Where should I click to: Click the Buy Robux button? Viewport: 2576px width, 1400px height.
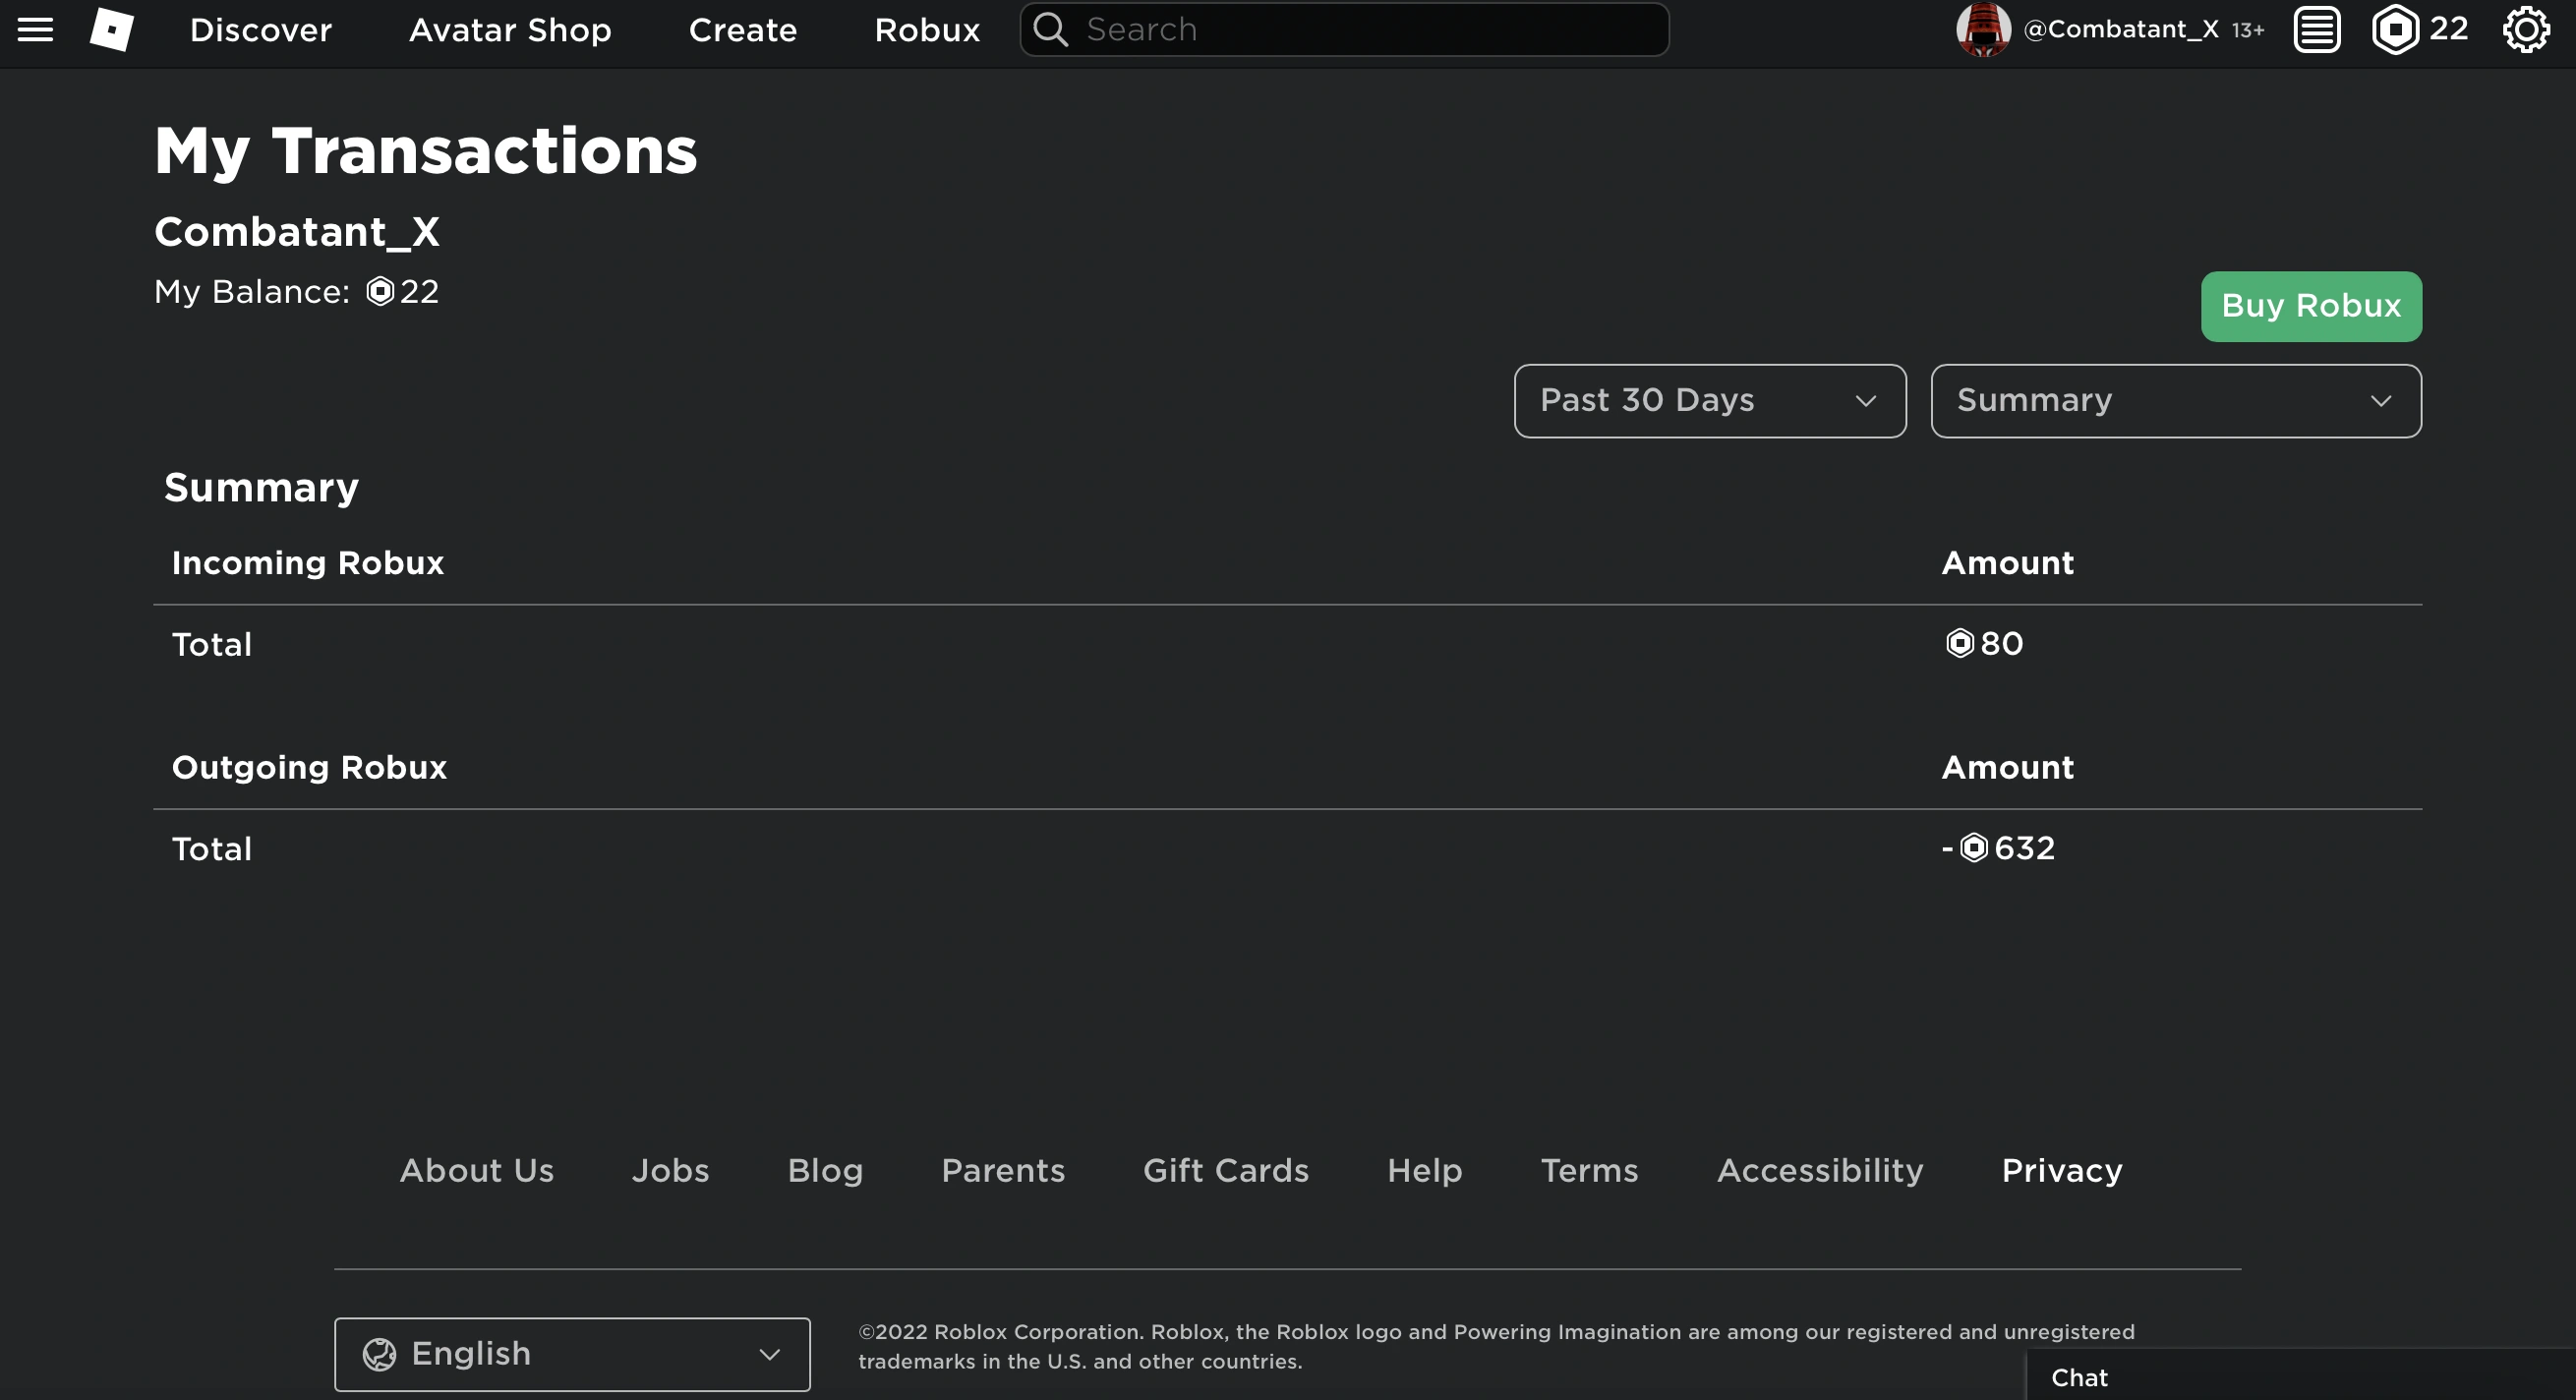pos(2310,306)
